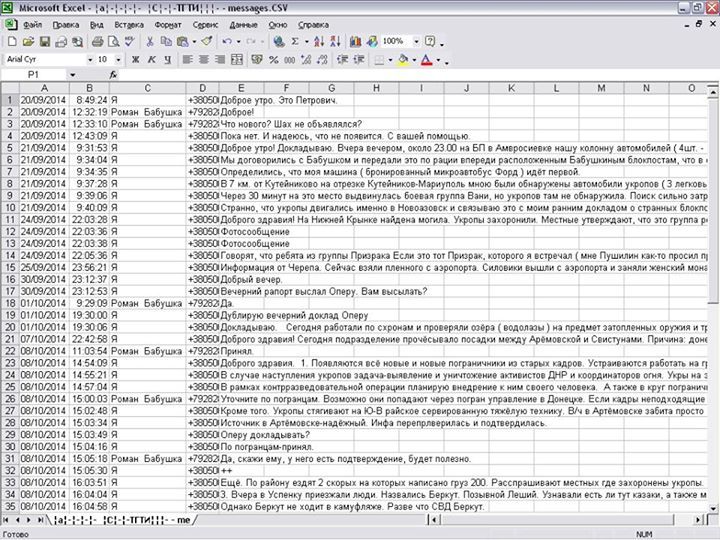This screenshot has width=720, height=540.
Task: Click the AutoSum sigma icon
Action: (x=296, y=42)
